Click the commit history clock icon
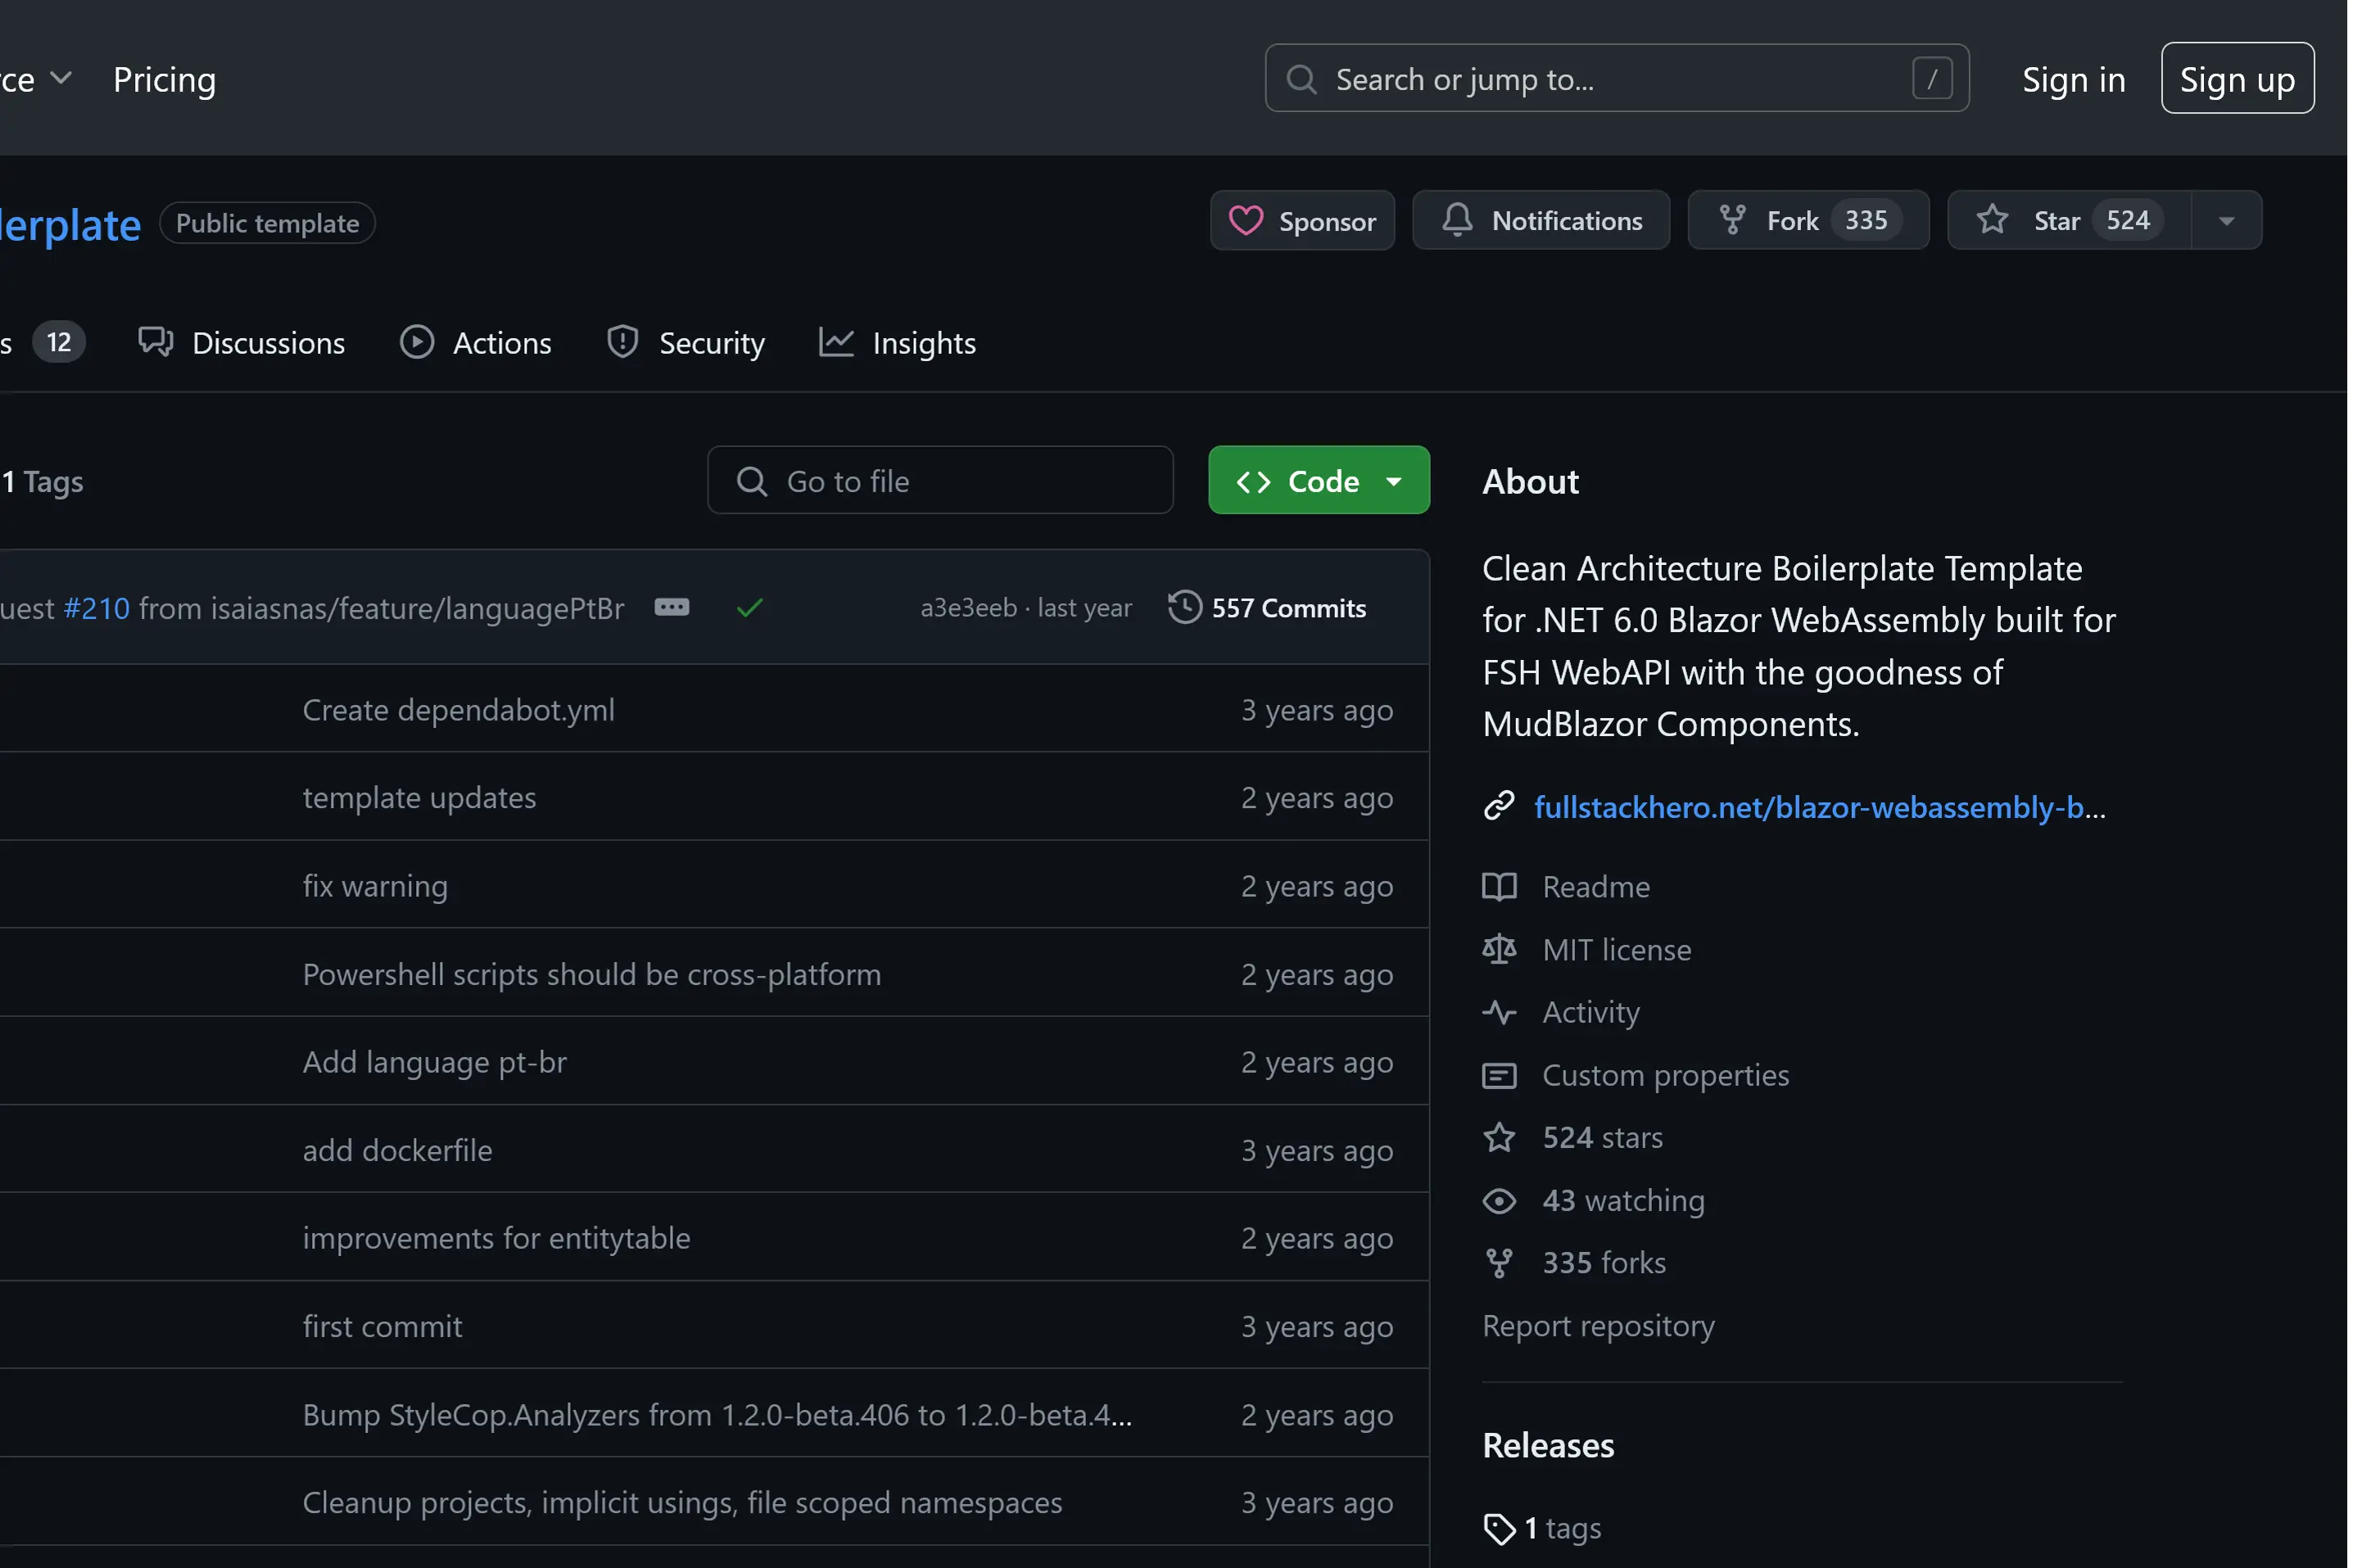Viewport: 2353px width, 1568px height. tap(1184, 608)
